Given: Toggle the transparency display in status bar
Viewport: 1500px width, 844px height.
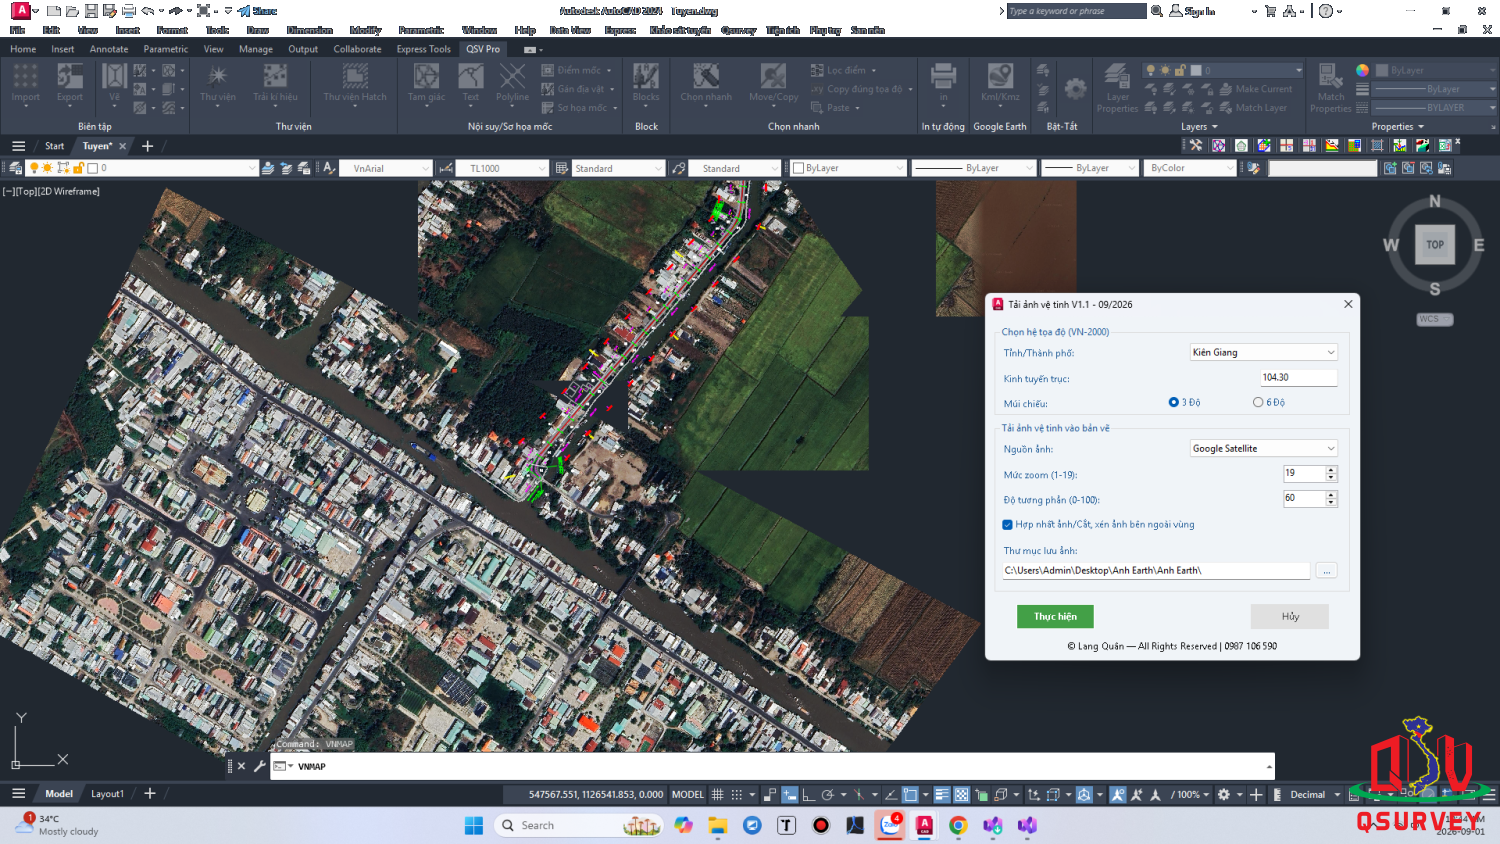Looking at the screenshot, I should (961, 794).
